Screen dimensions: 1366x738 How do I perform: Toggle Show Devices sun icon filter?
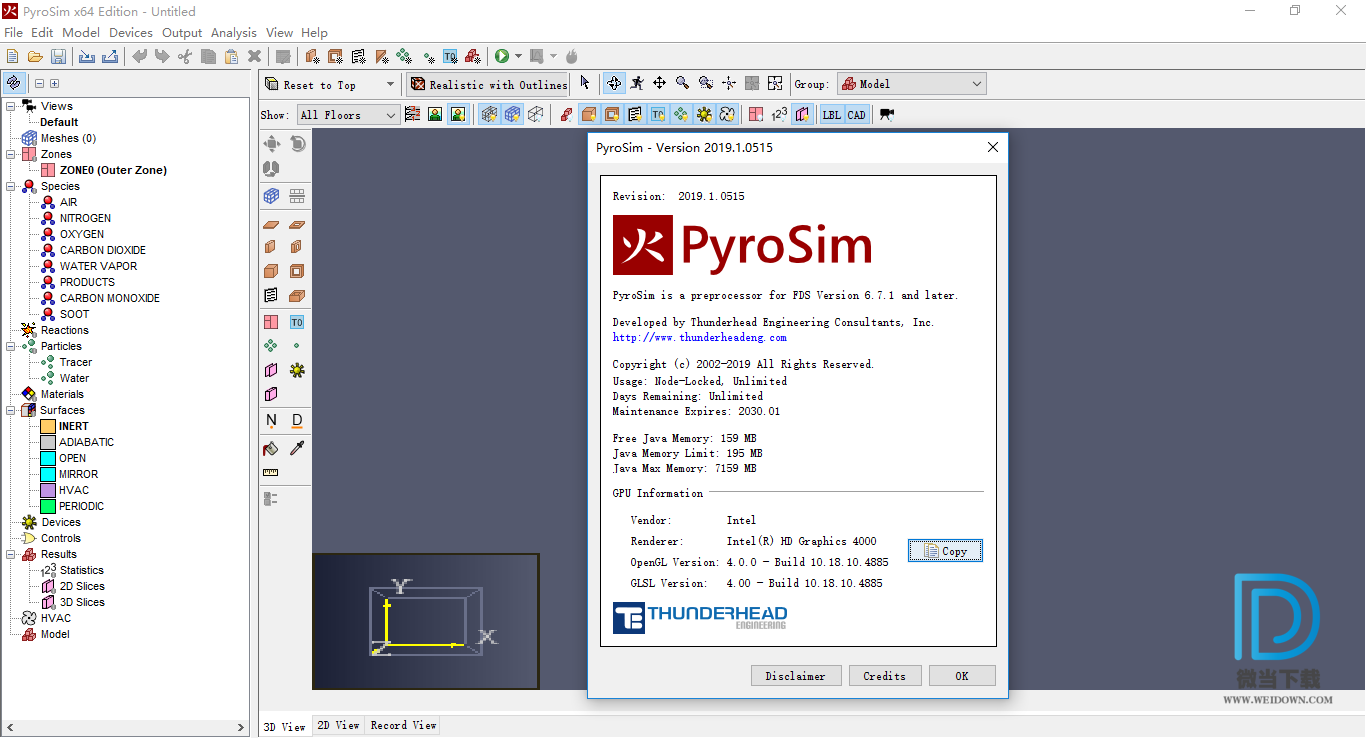[x=704, y=115]
